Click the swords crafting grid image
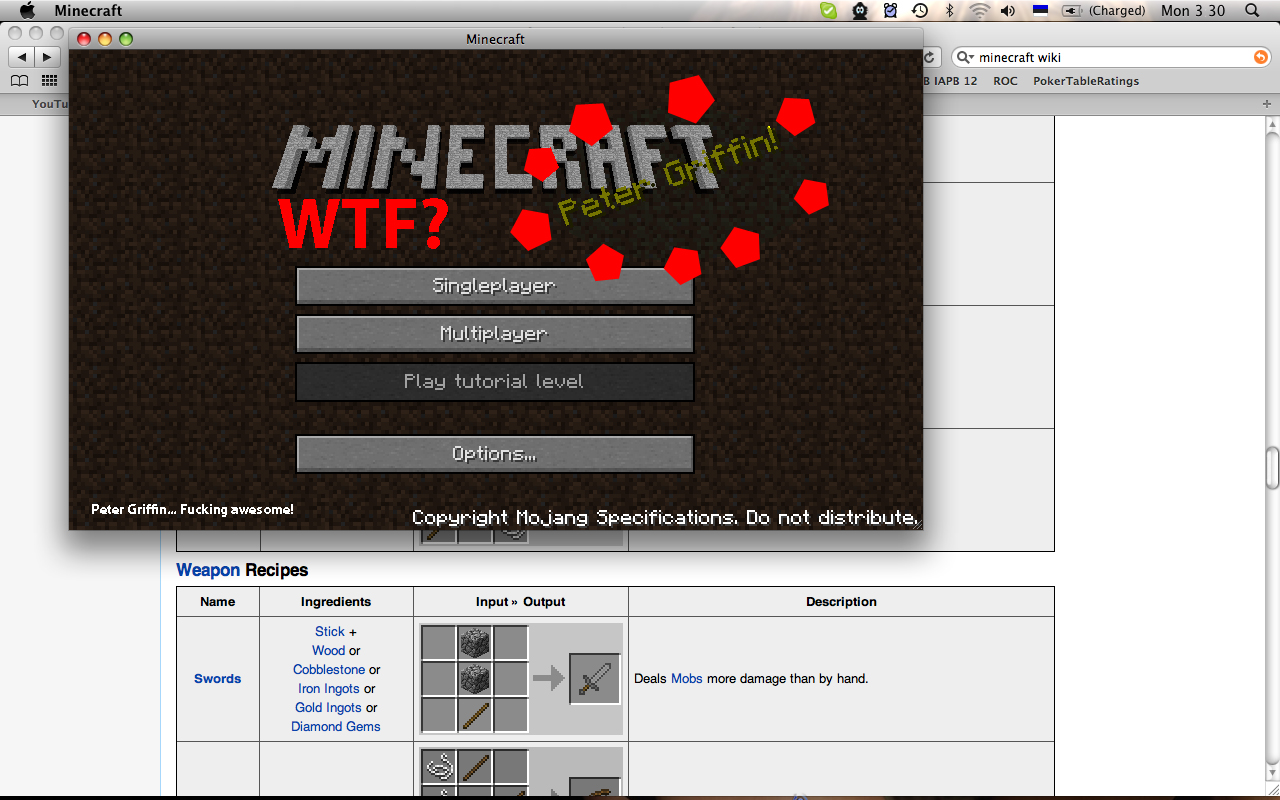This screenshot has width=1280, height=800. (474, 679)
